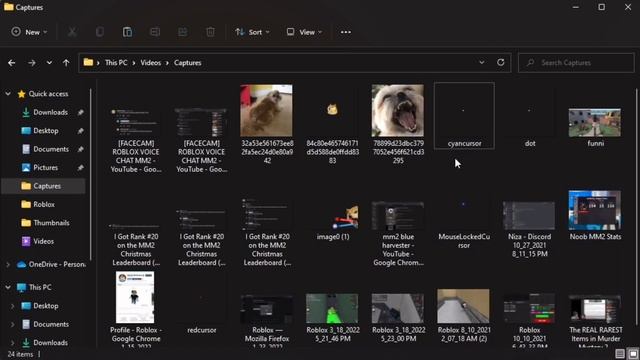Open the New item menu
This screenshot has height=360, width=640.
[x=29, y=32]
